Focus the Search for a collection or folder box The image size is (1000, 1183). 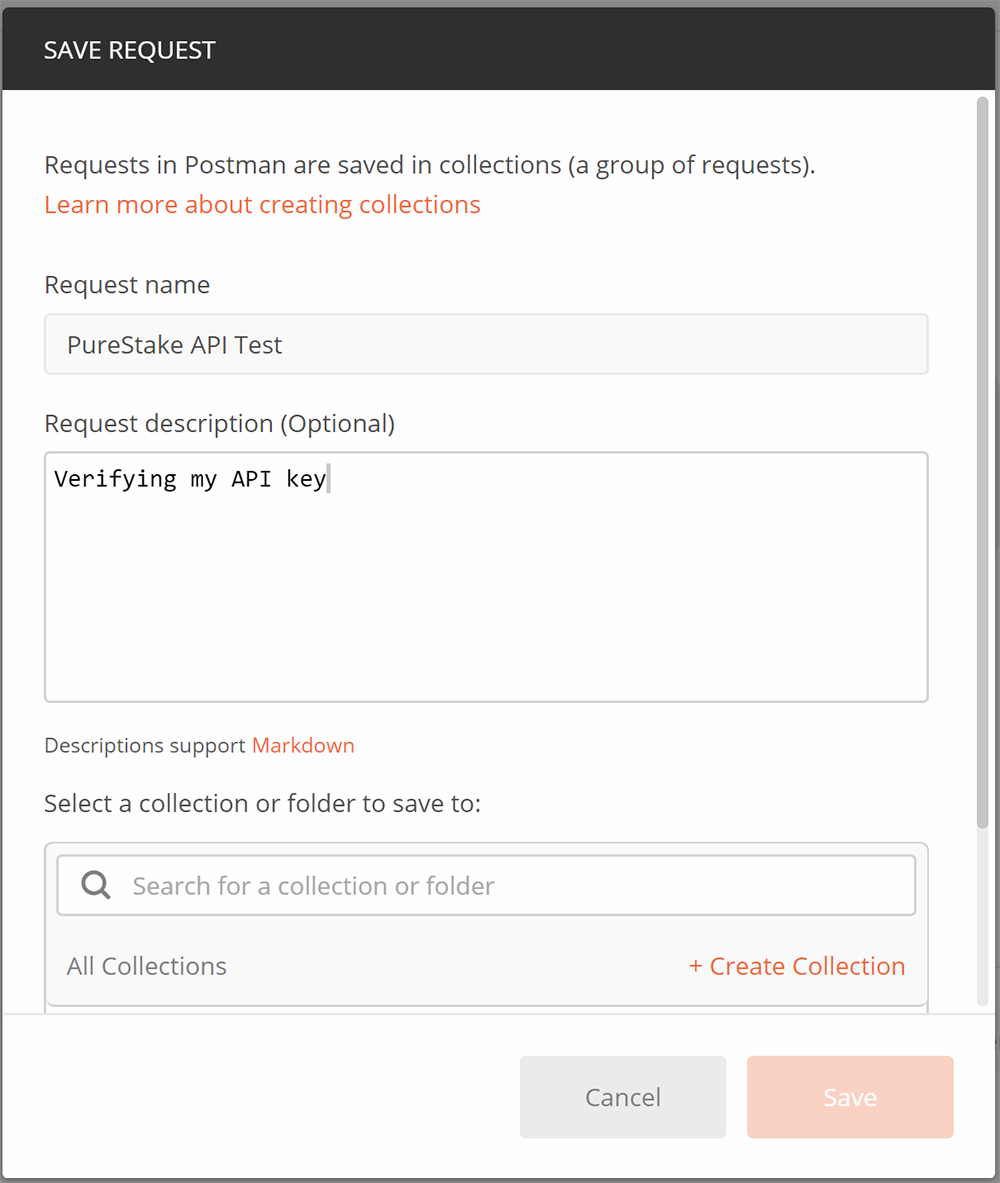[x=400, y=884]
